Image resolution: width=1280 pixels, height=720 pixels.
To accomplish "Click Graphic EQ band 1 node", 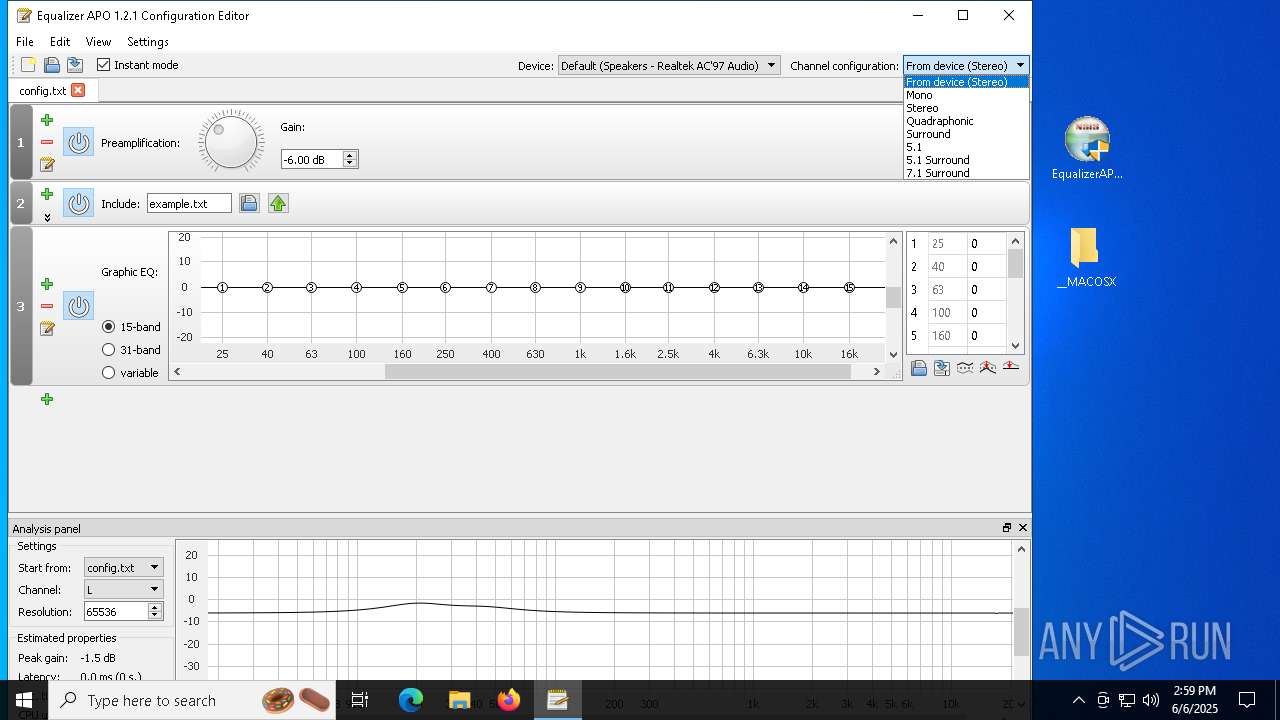I will [x=222, y=288].
